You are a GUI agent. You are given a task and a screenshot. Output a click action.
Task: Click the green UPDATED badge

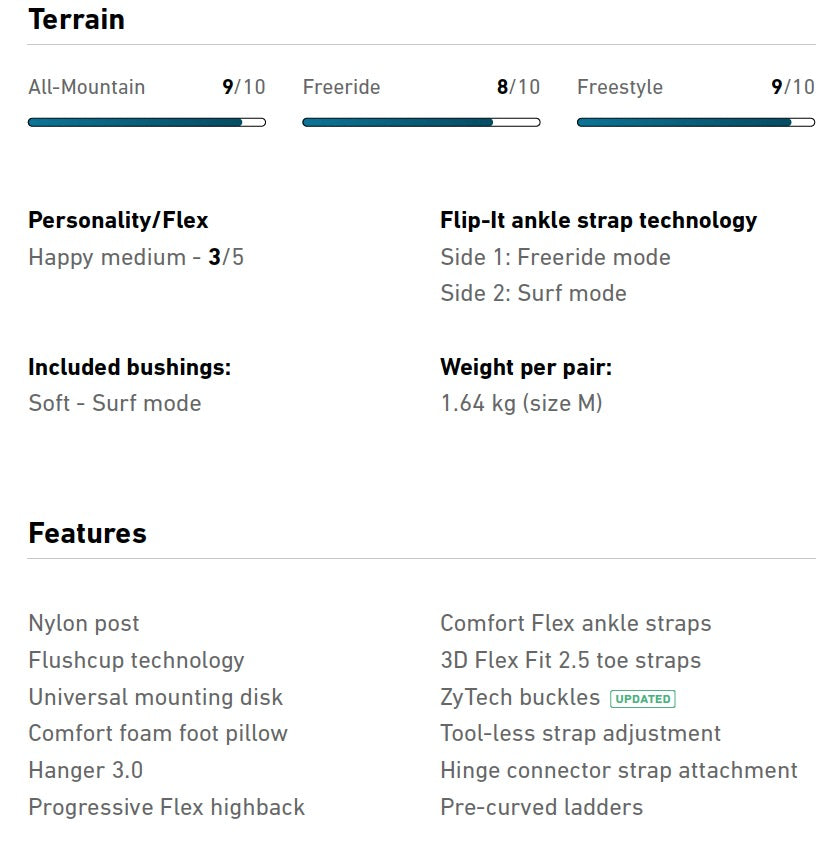point(643,698)
